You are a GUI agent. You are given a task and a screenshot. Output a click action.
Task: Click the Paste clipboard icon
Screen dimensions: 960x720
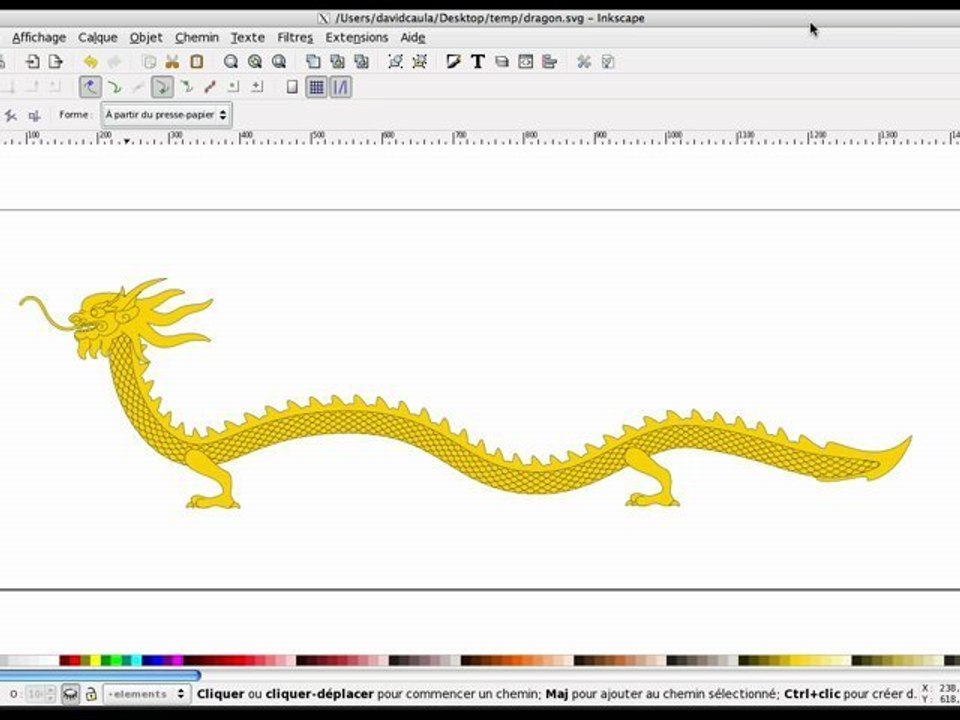(197, 61)
